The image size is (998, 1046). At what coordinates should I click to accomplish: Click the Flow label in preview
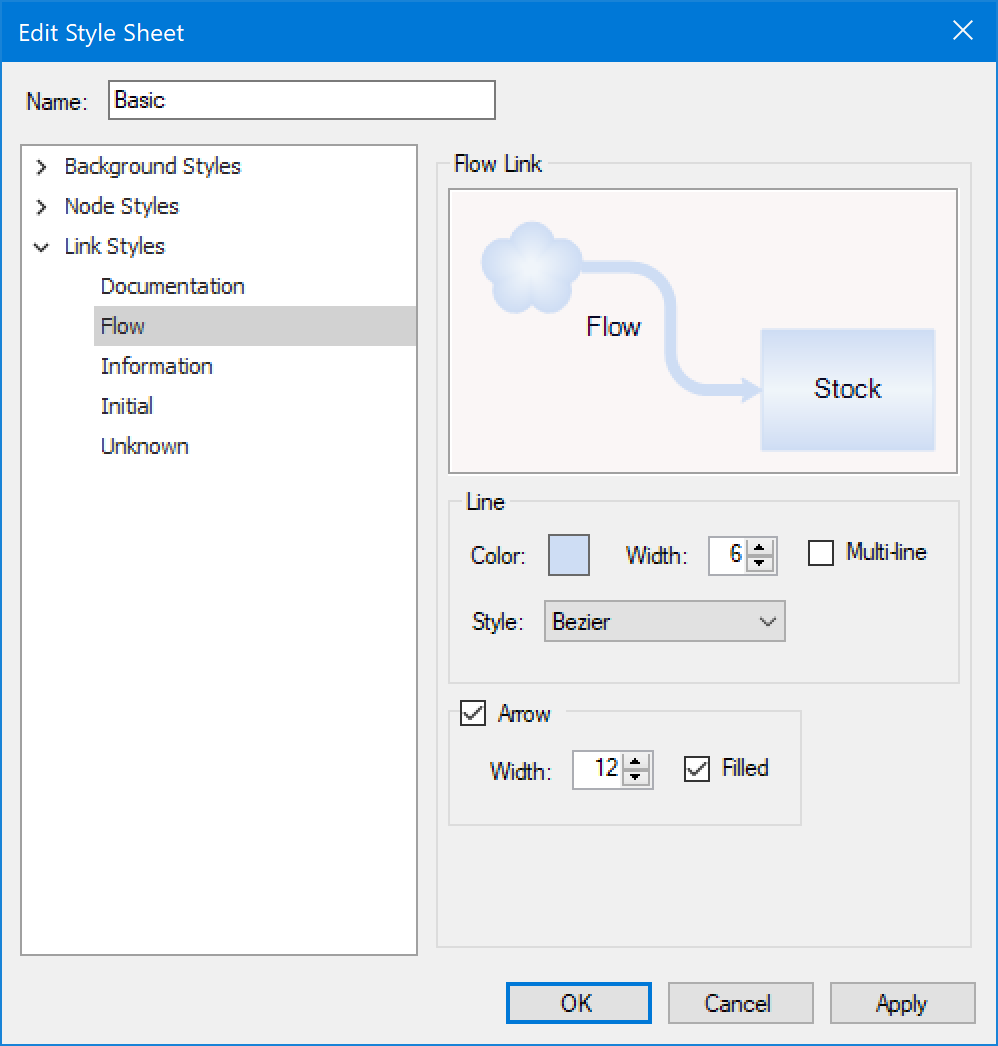tap(613, 327)
